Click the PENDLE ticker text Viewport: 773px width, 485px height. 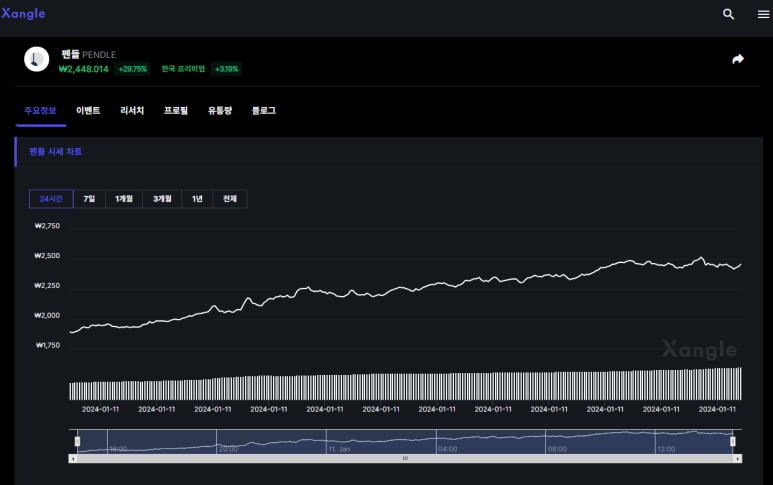point(99,55)
